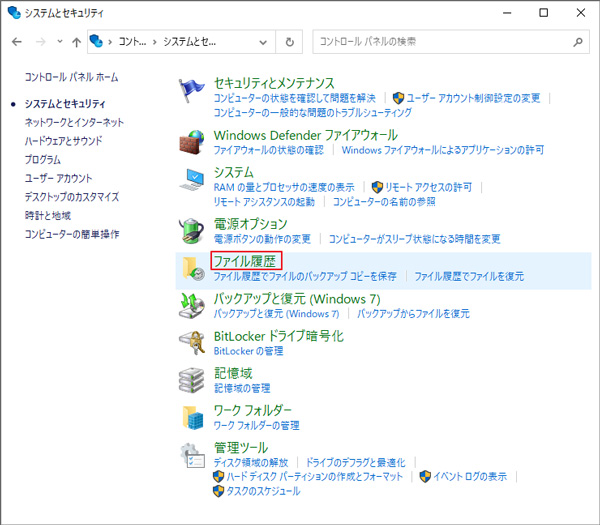Image resolution: width=600 pixels, height=525 pixels.
Task: Expand the chevron after コント... in breadcrumb
Action: (155, 42)
